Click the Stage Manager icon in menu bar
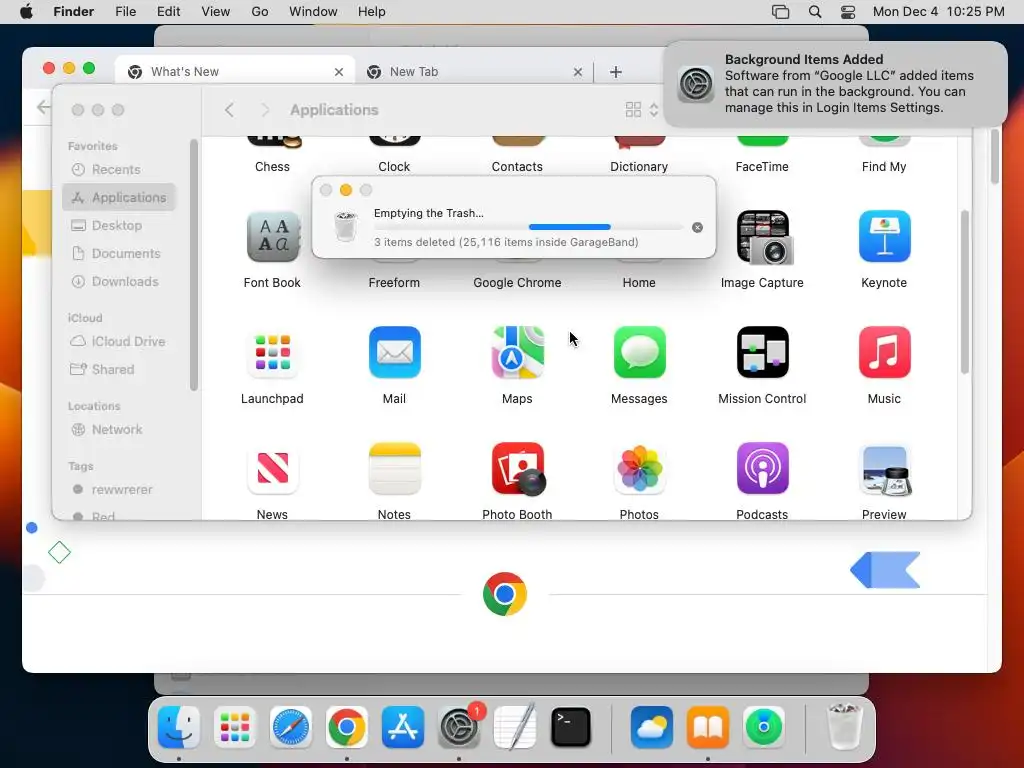Image resolution: width=1024 pixels, height=768 pixels. click(x=780, y=12)
